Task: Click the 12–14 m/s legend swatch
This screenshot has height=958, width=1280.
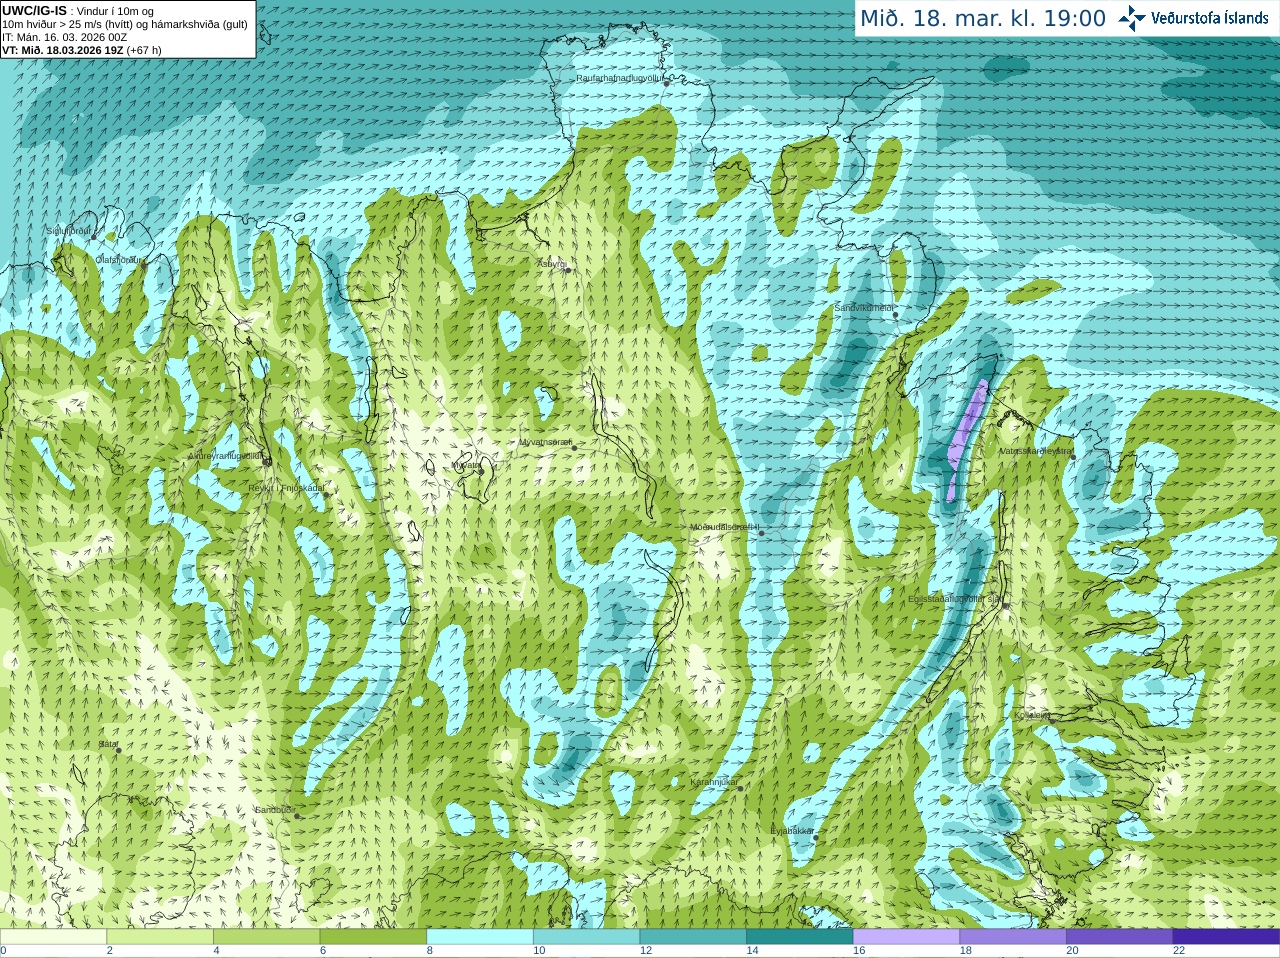Action: [693, 937]
